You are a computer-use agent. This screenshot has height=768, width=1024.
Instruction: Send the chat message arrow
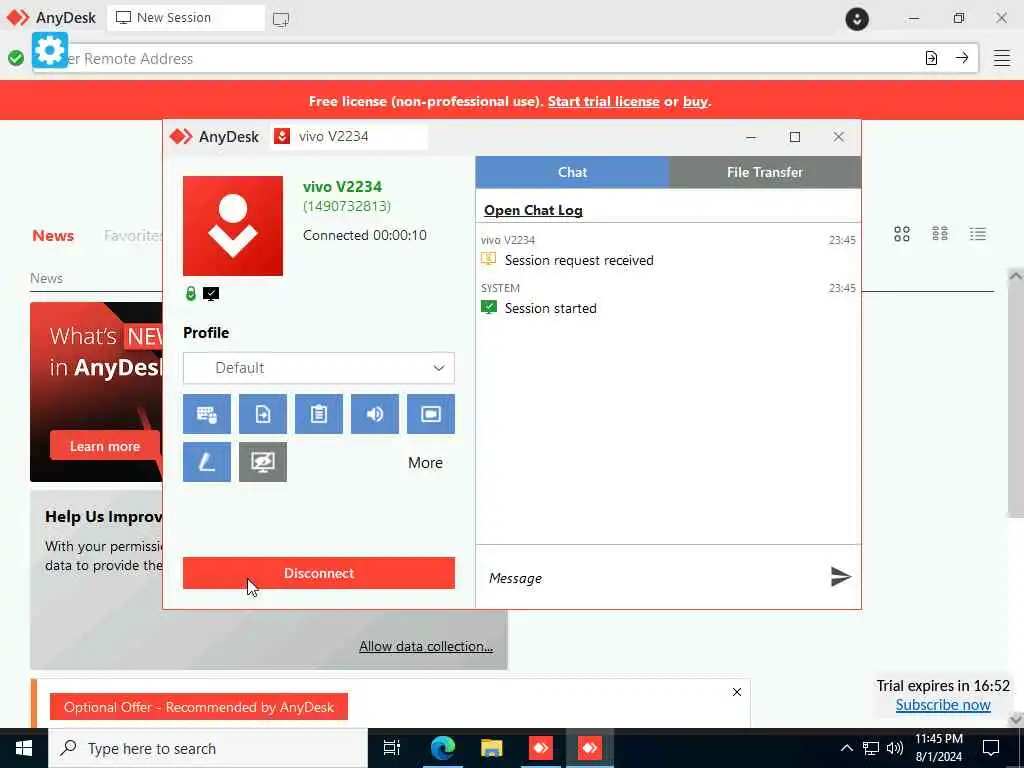[x=840, y=577]
